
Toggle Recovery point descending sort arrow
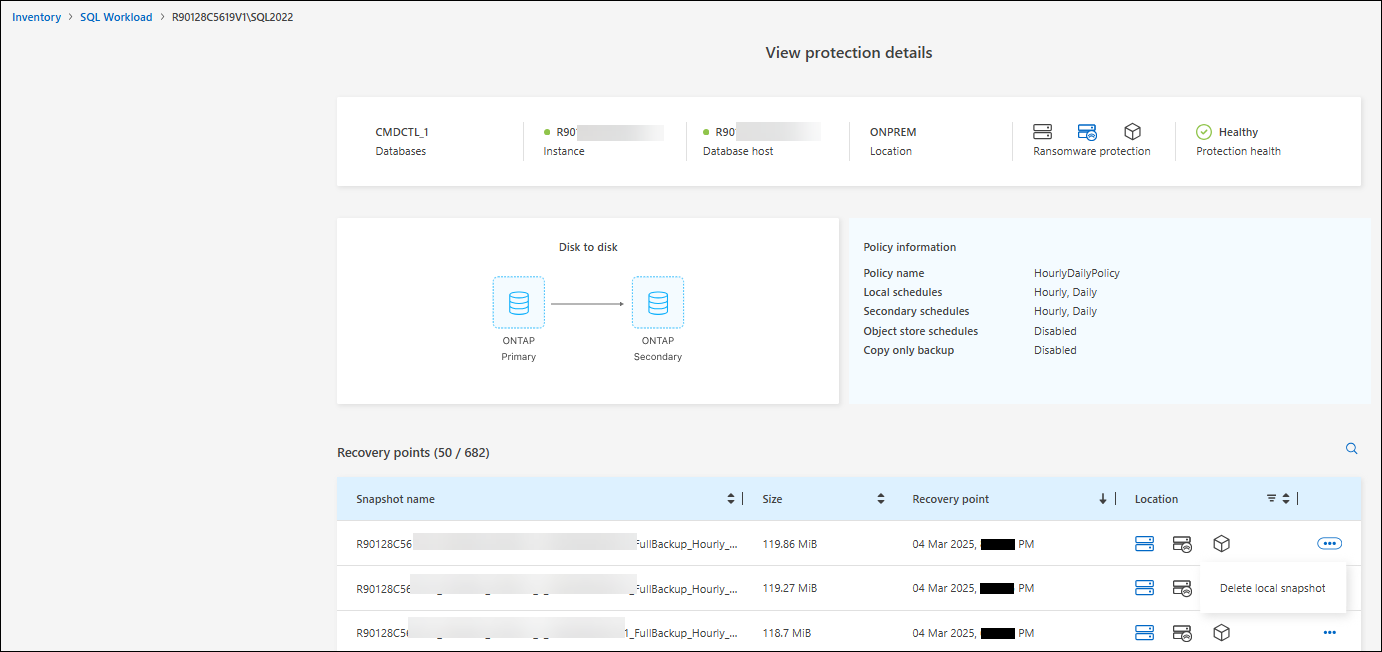(x=1103, y=499)
